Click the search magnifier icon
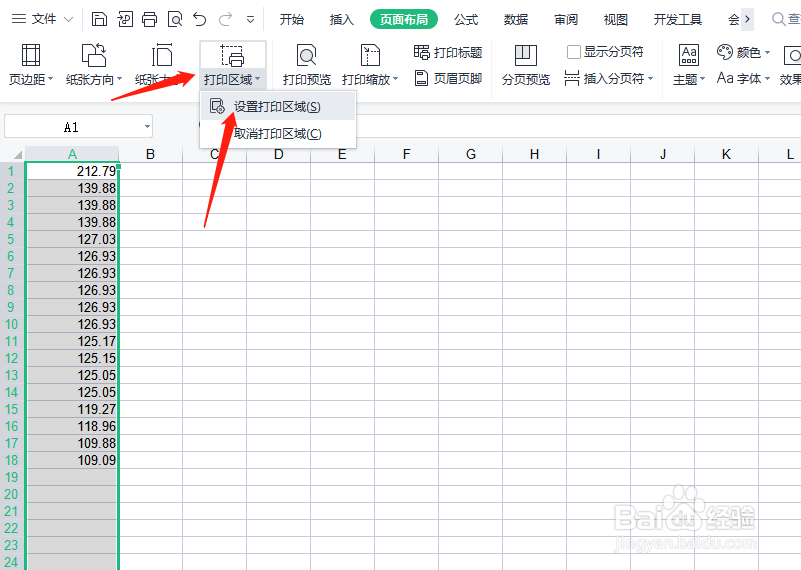801x570 pixels. click(779, 19)
